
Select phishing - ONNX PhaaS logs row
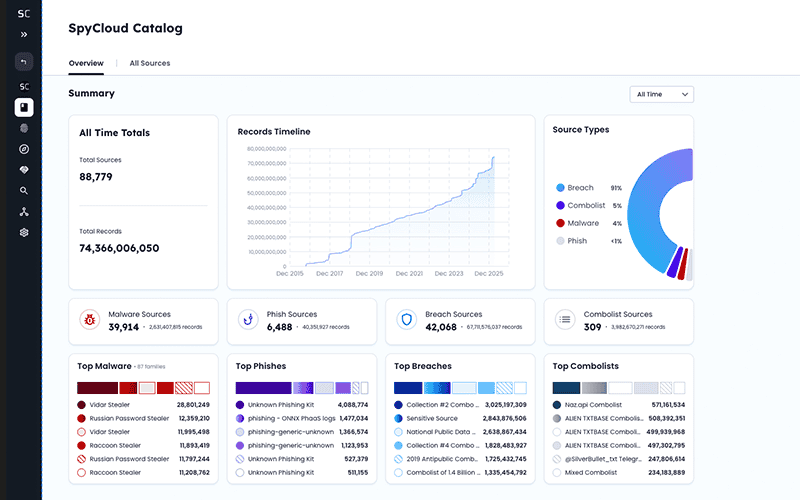(302, 418)
